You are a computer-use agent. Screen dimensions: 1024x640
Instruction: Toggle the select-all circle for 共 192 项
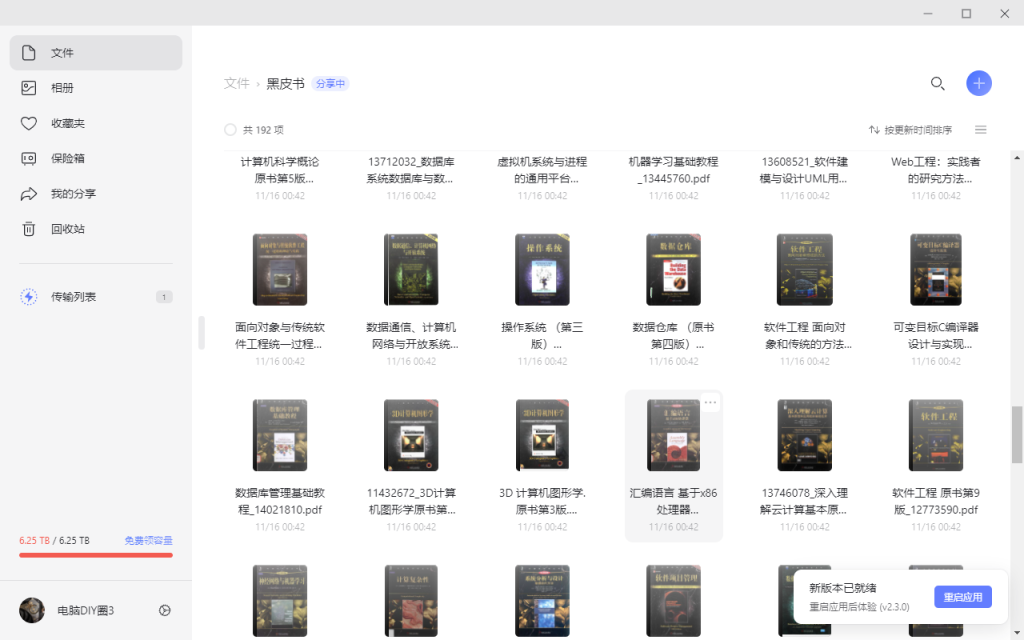(230, 130)
